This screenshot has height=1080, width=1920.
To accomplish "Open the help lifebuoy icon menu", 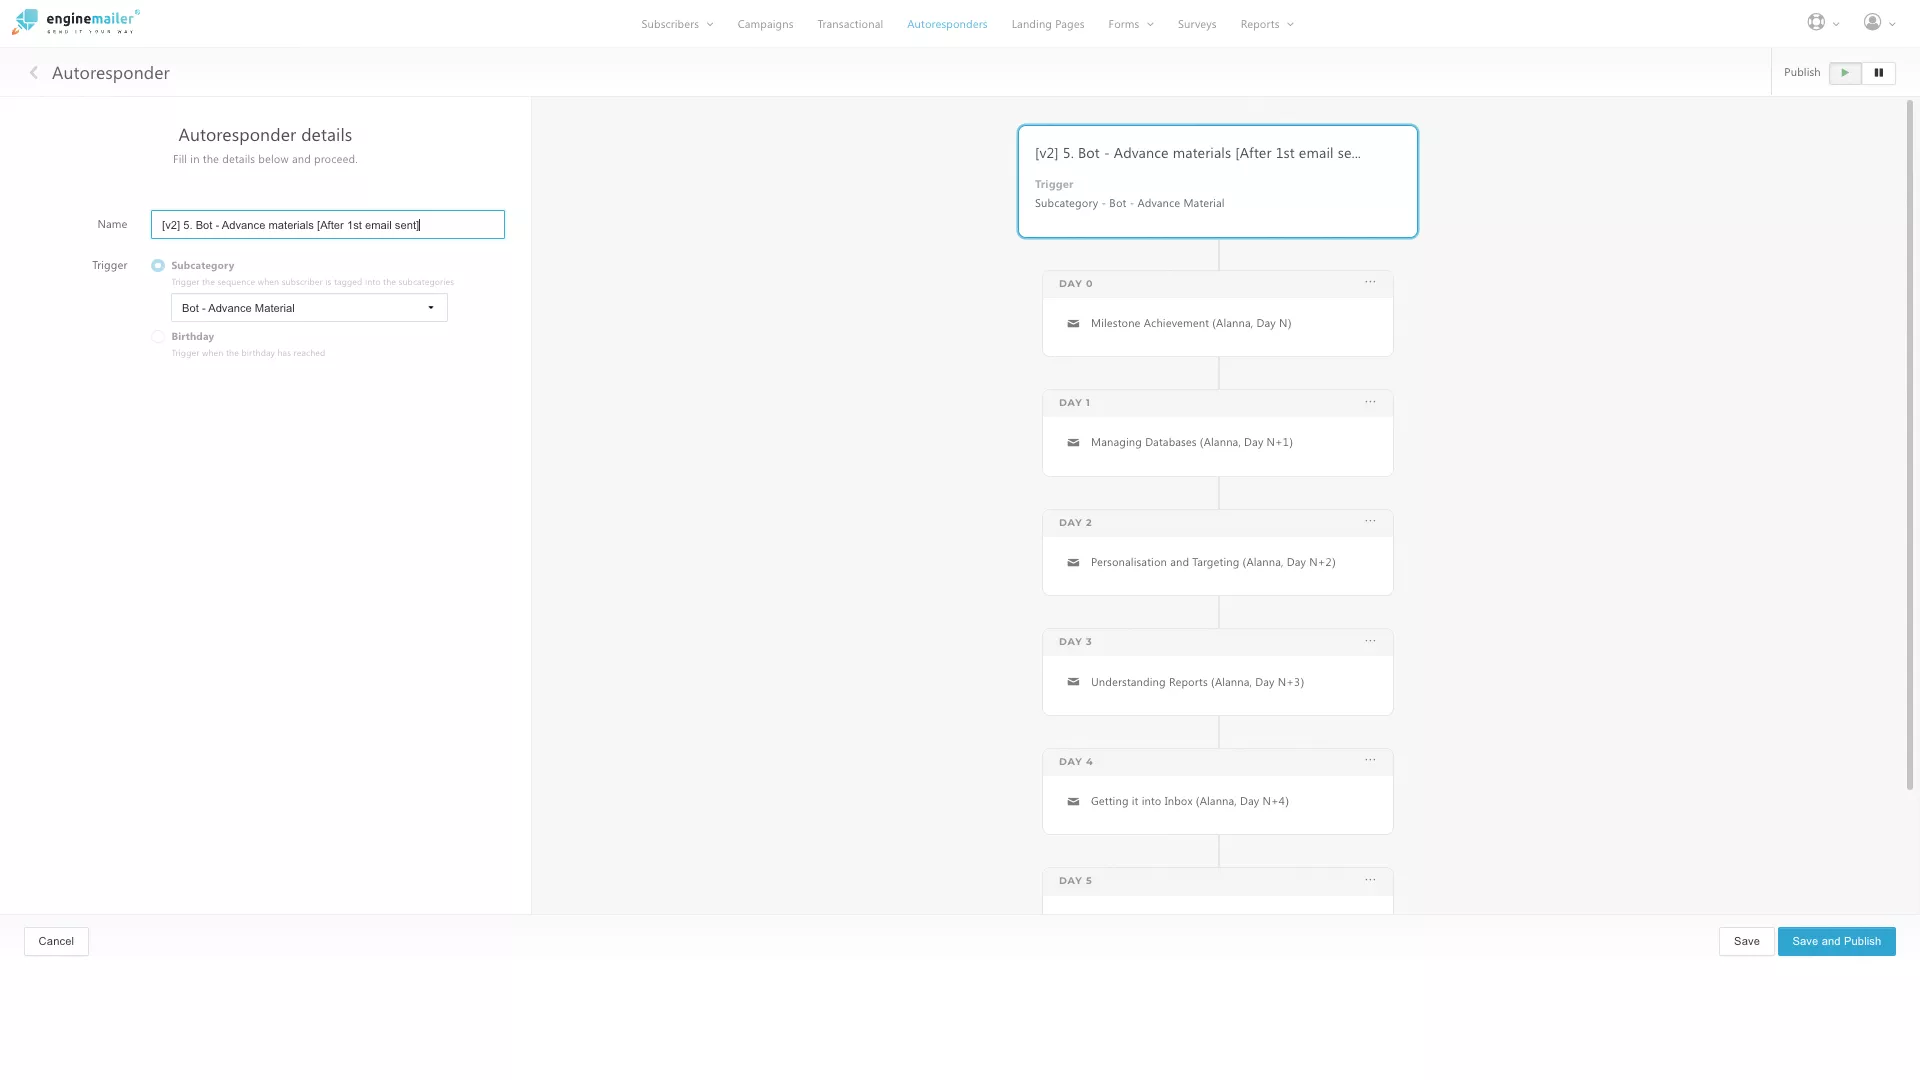I will click(x=1816, y=23).
